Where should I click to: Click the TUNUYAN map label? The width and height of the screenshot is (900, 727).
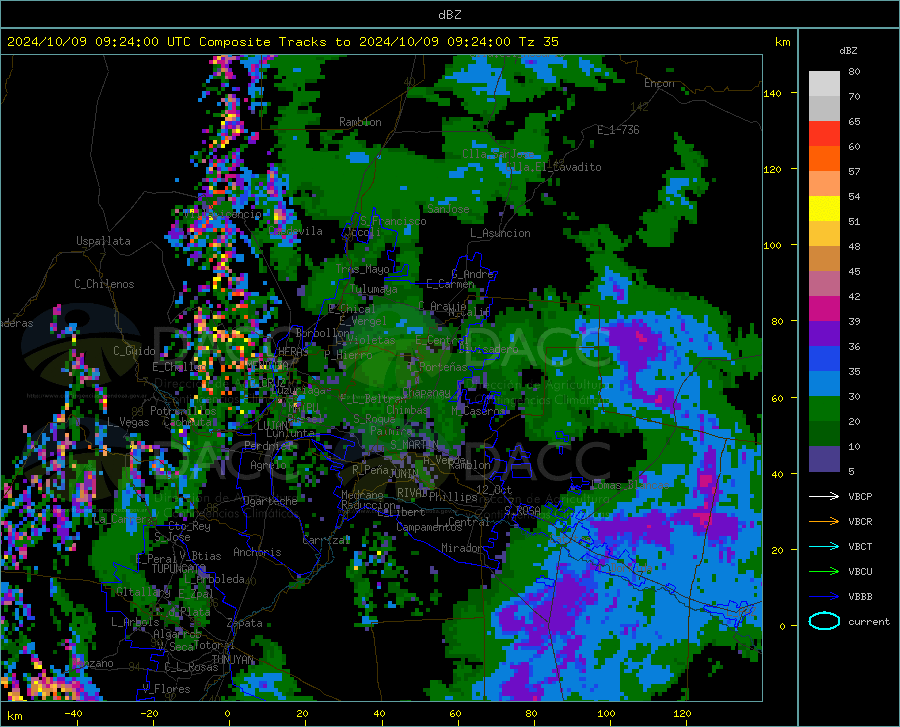tap(232, 660)
